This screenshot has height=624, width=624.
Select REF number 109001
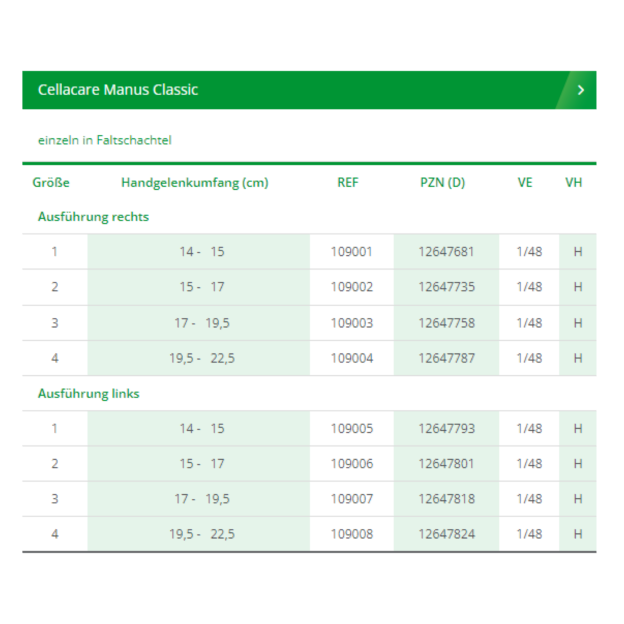[352, 252]
